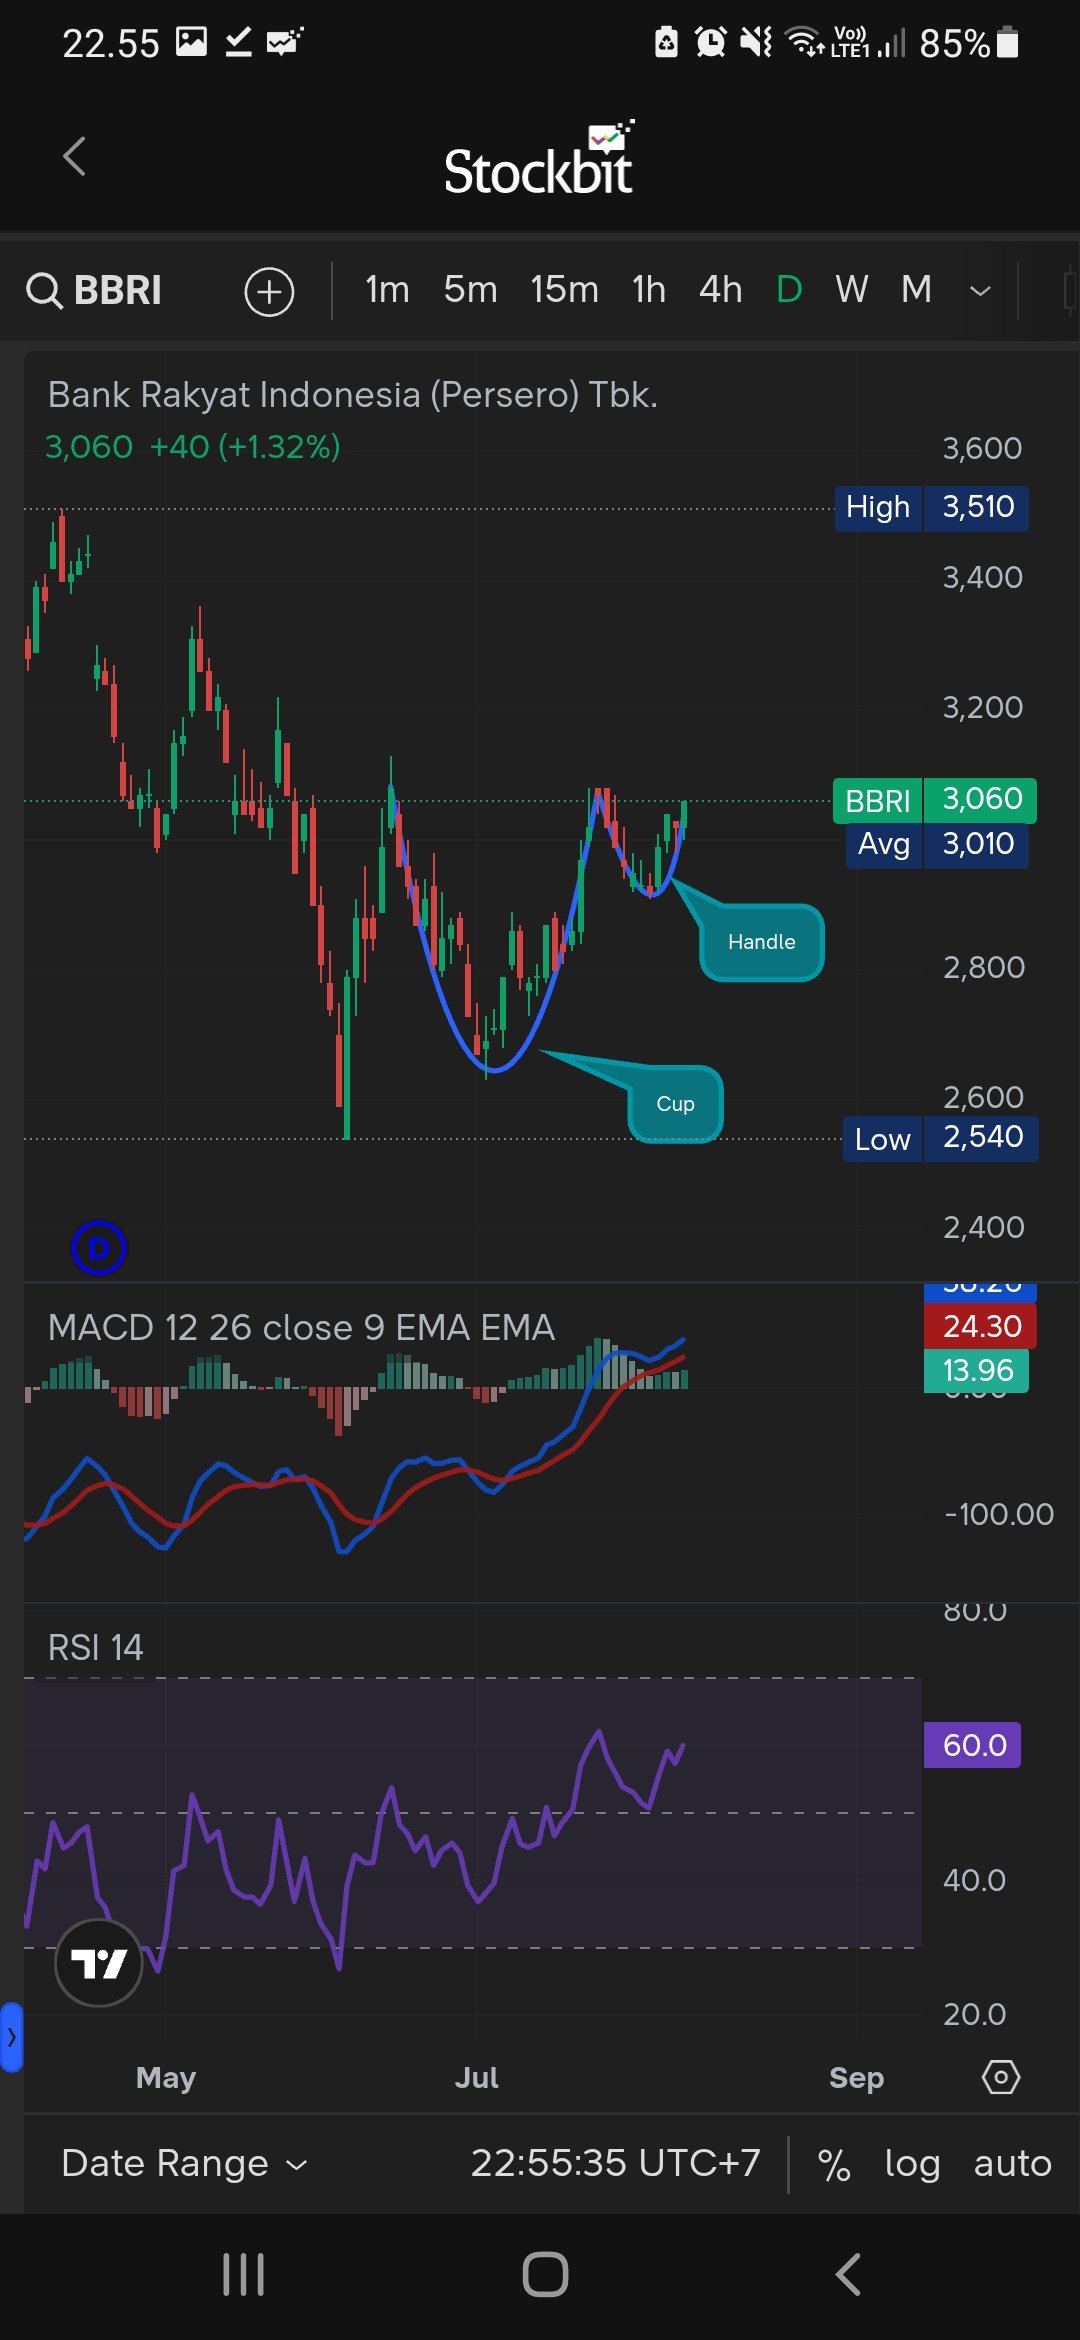Switch to the 15m timeframe

pos(564,290)
